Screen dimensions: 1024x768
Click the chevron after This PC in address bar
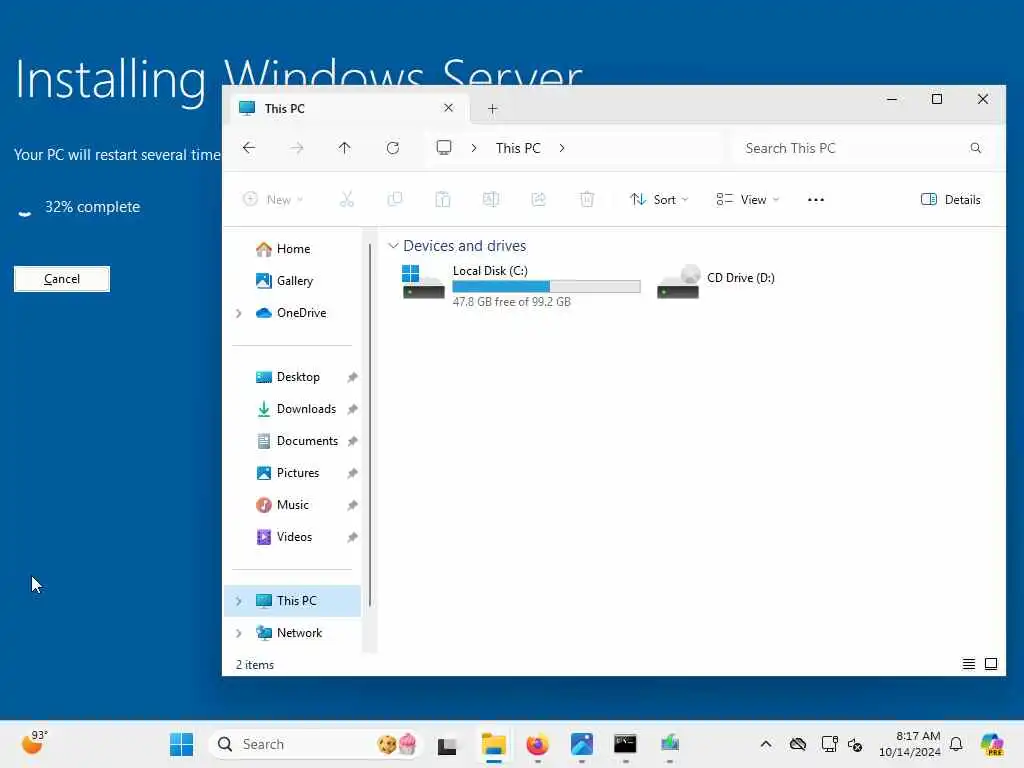point(562,148)
